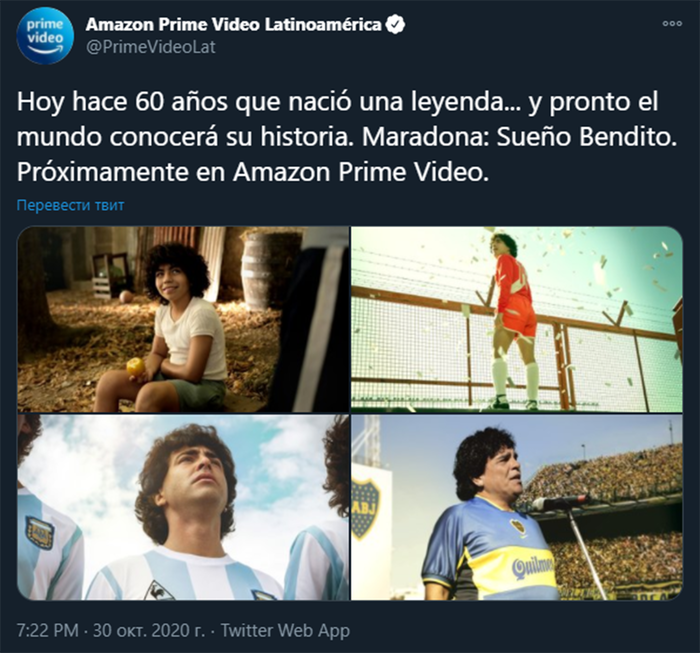700x653 pixels.
Task: Open the photo of the boy holding an orange
Action: point(183,319)
